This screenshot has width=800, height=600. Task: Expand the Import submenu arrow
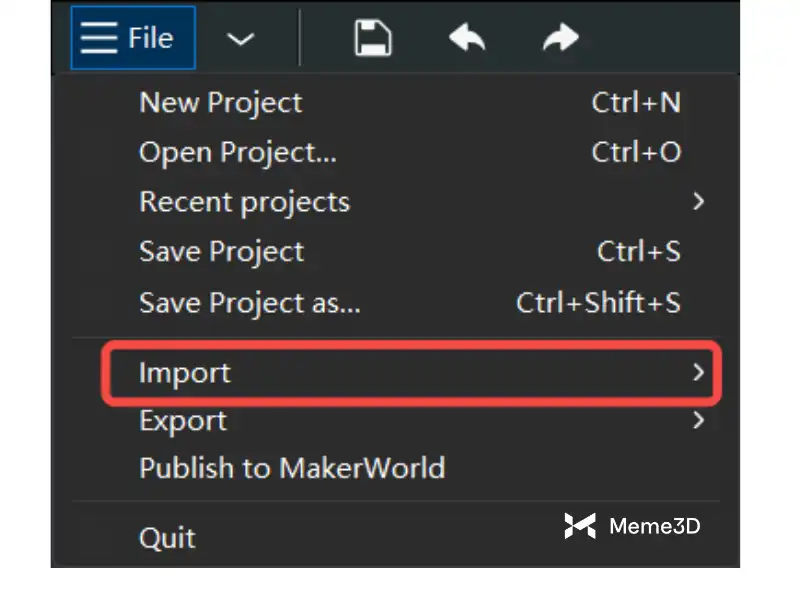click(698, 373)
